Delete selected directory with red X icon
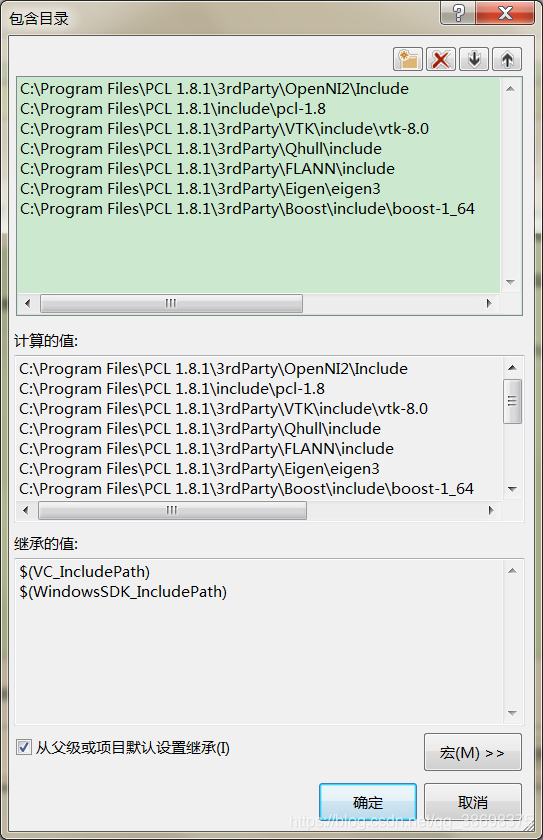543x840 pixels. click(x=441, y=59)
